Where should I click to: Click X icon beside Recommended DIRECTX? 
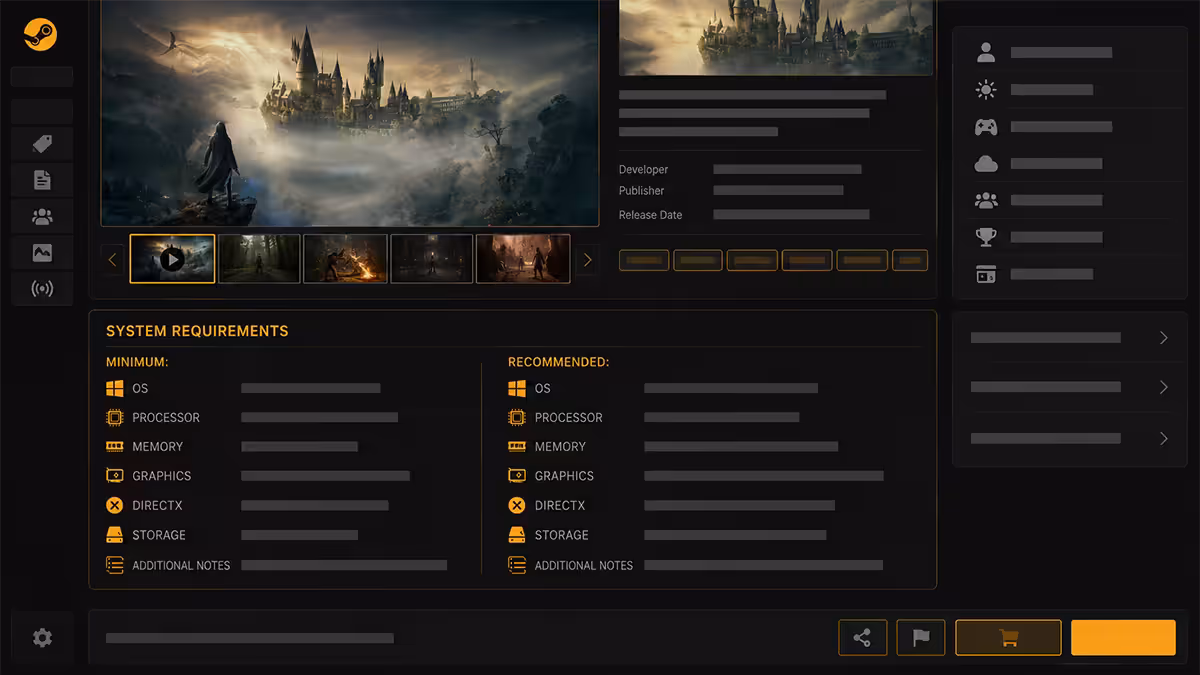click(517, 505)
